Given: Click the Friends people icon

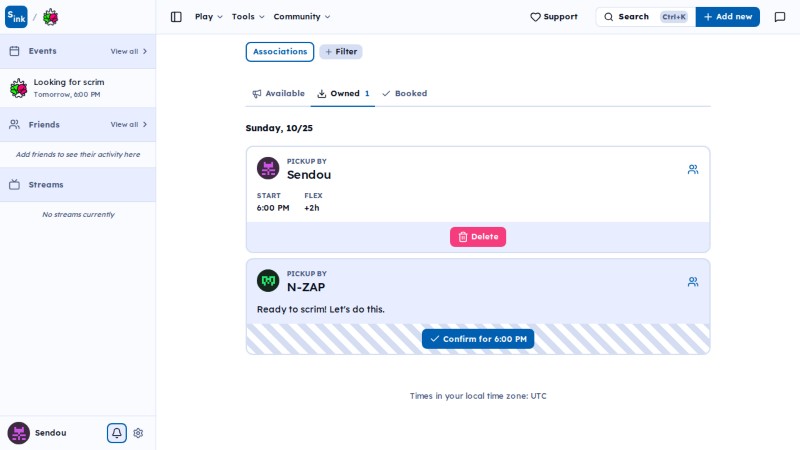Looking at the screenshot, I should point(14,124).
